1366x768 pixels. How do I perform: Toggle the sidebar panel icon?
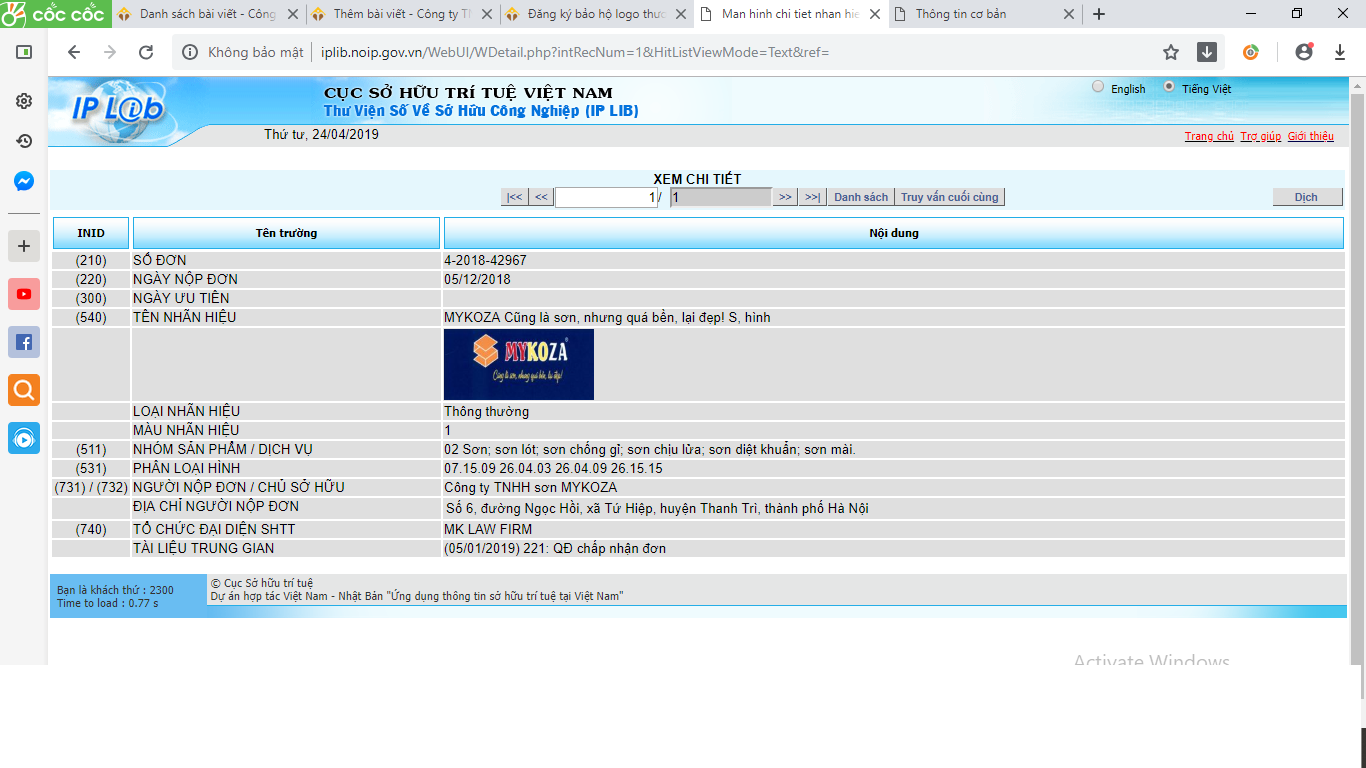pyautogui.click(x=24, y=52)
